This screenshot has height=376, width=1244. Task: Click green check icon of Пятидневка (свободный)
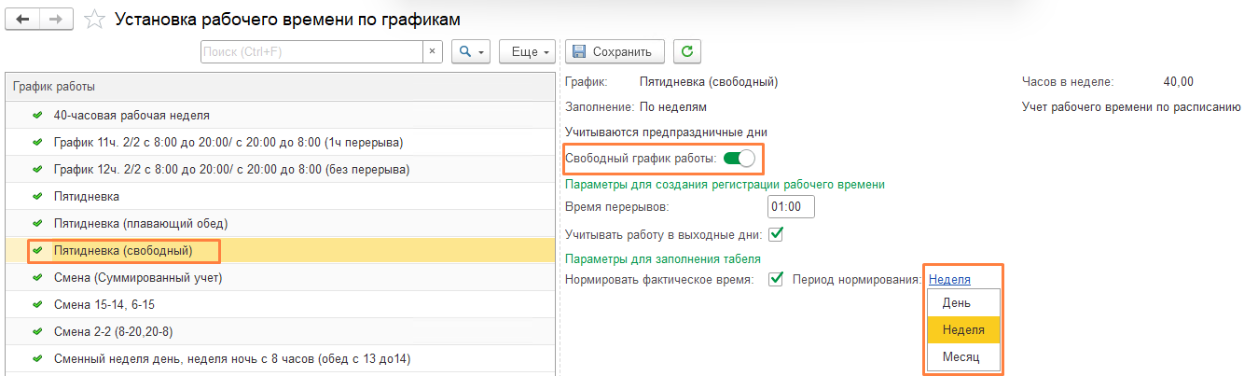tap(37, 250)
